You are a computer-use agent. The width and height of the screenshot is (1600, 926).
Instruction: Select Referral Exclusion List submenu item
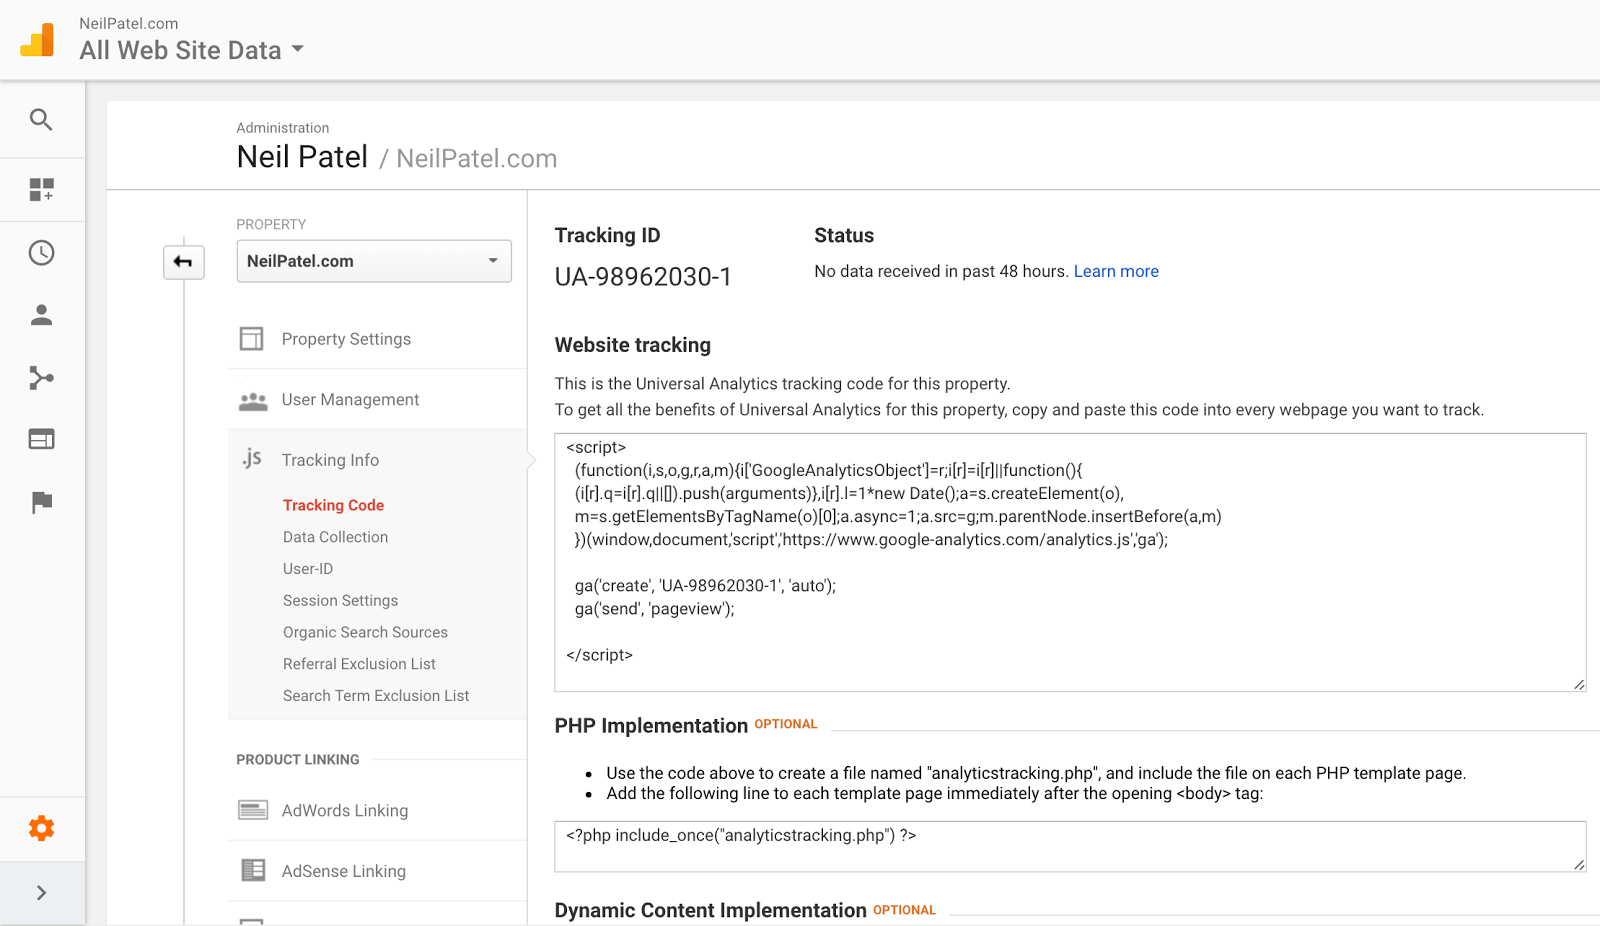coord(359,664)
